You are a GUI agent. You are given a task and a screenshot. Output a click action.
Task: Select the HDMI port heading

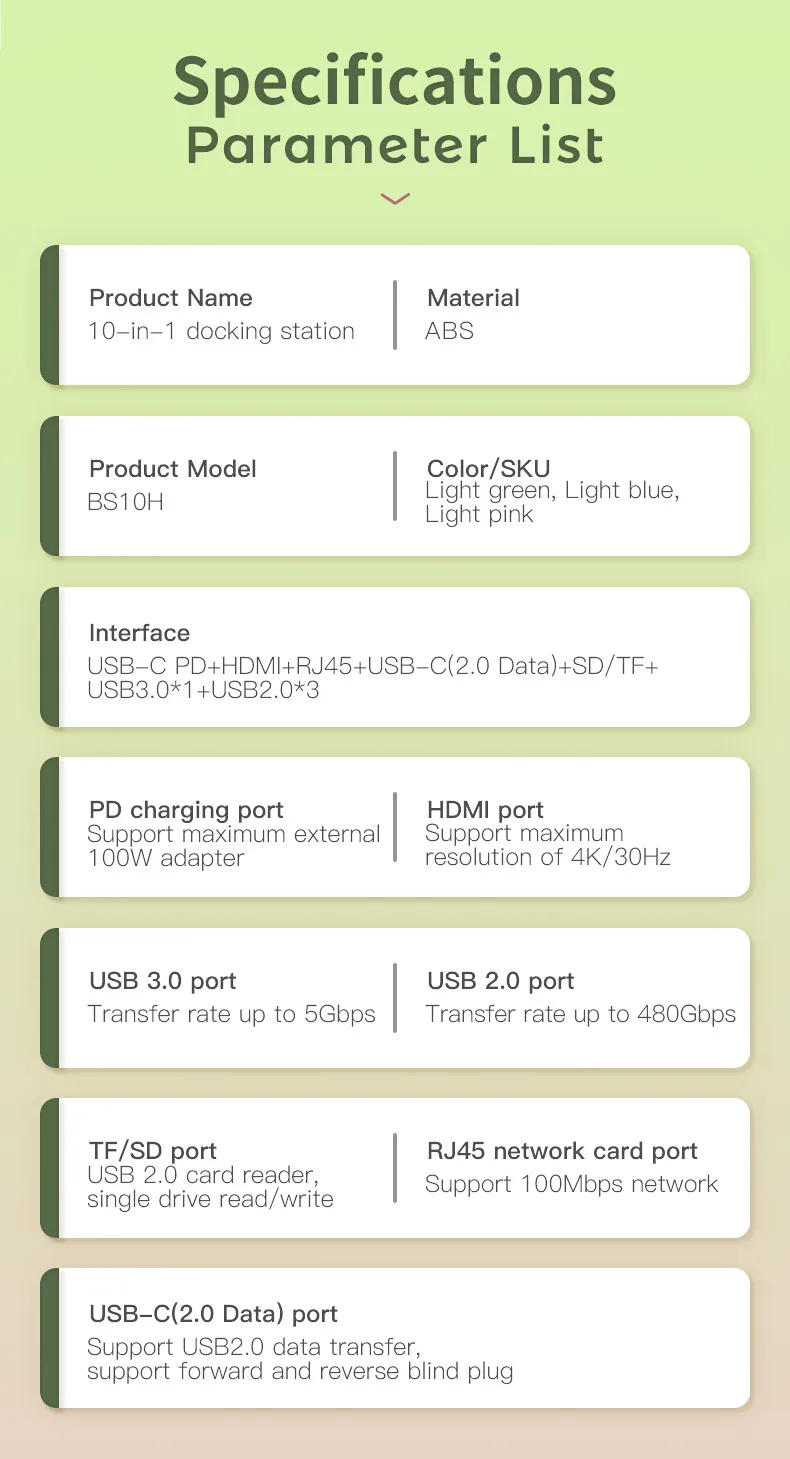pos(485,810)
